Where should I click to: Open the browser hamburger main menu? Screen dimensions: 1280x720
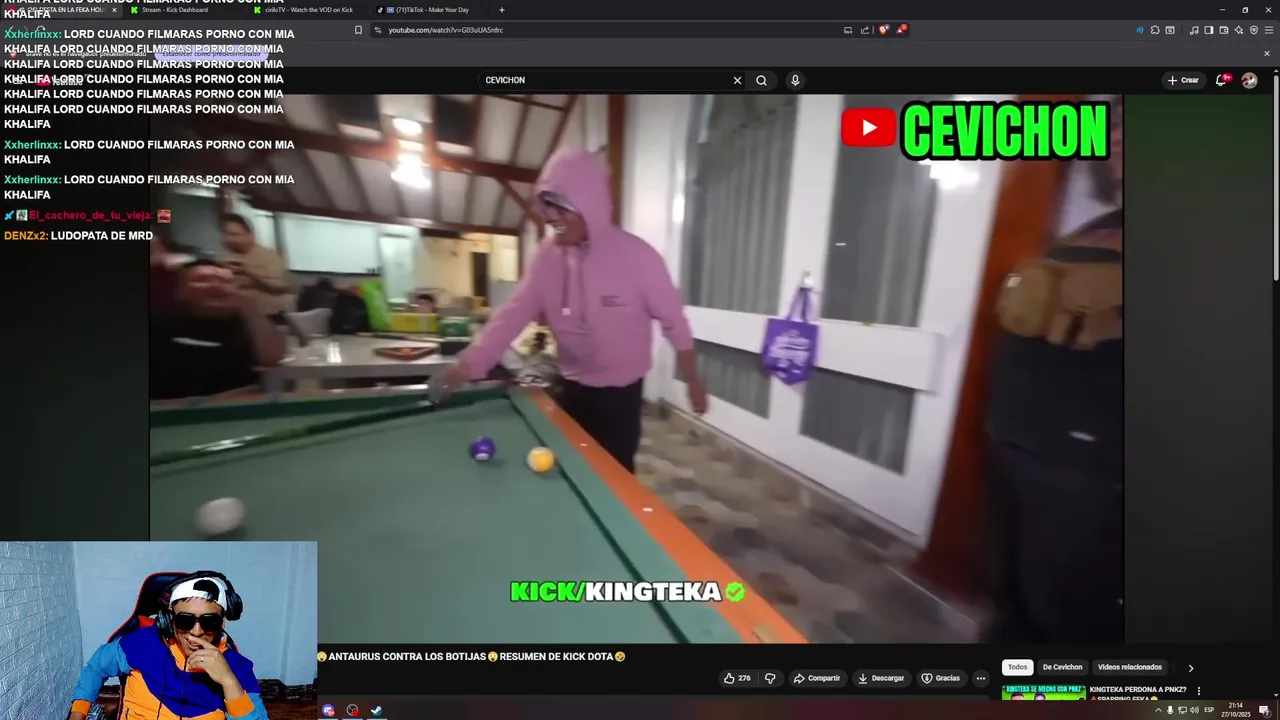pyautogui.click(x=1268, y=30)
